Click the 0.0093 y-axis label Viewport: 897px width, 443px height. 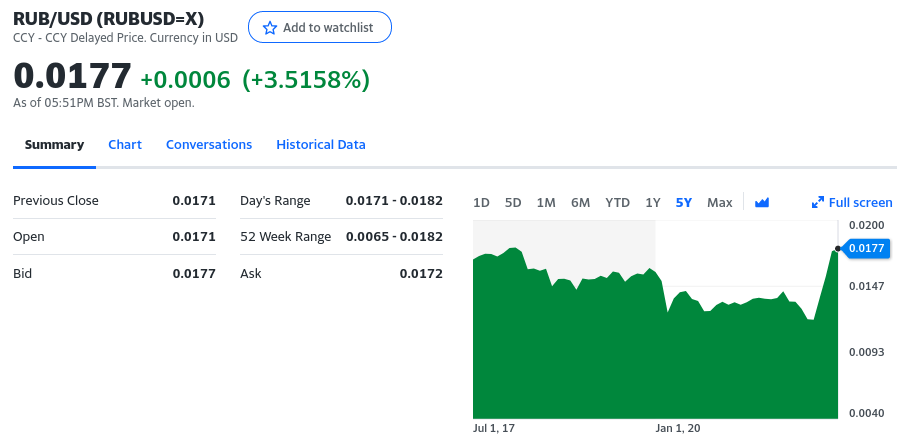pyautogui.click(x=867, y=352)
